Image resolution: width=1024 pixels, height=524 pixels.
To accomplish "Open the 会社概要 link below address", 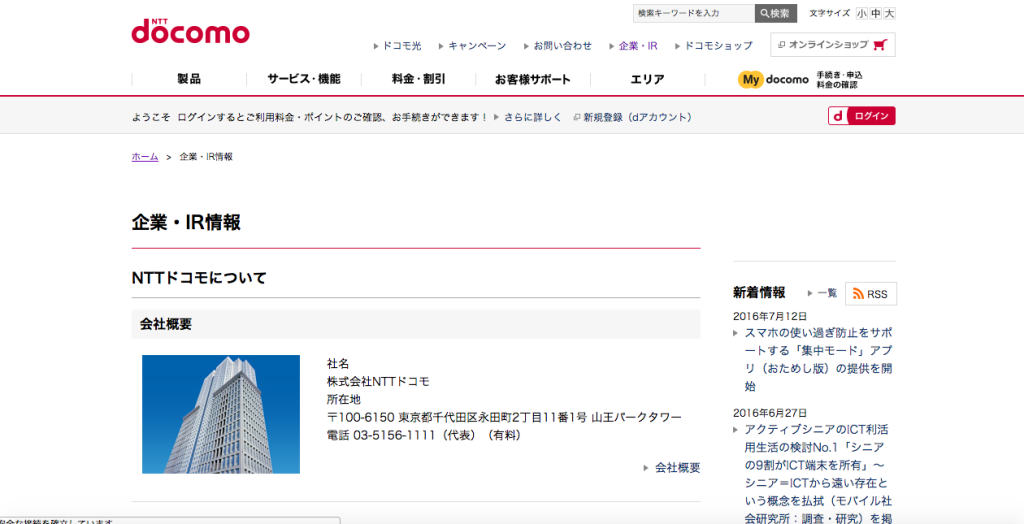I will click(x=677, y=467).
